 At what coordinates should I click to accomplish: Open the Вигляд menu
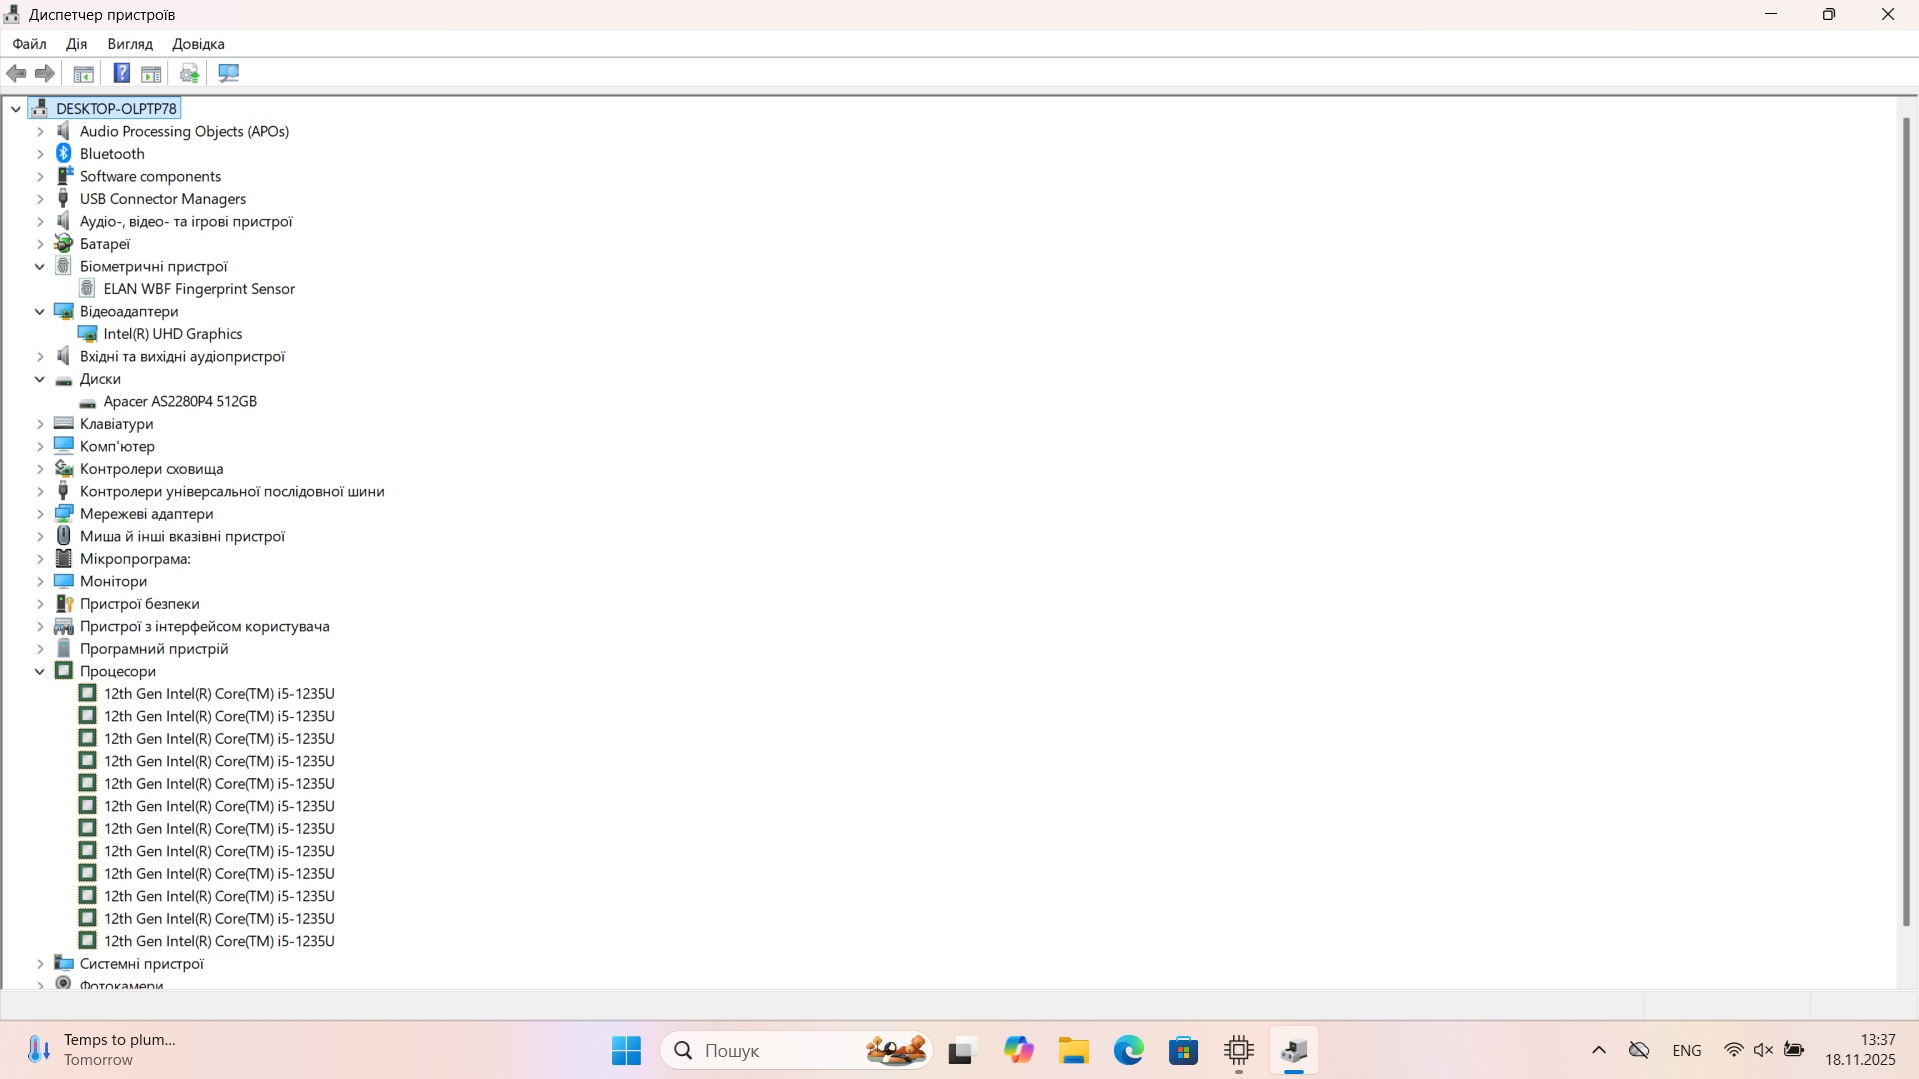tap(130, 44)
